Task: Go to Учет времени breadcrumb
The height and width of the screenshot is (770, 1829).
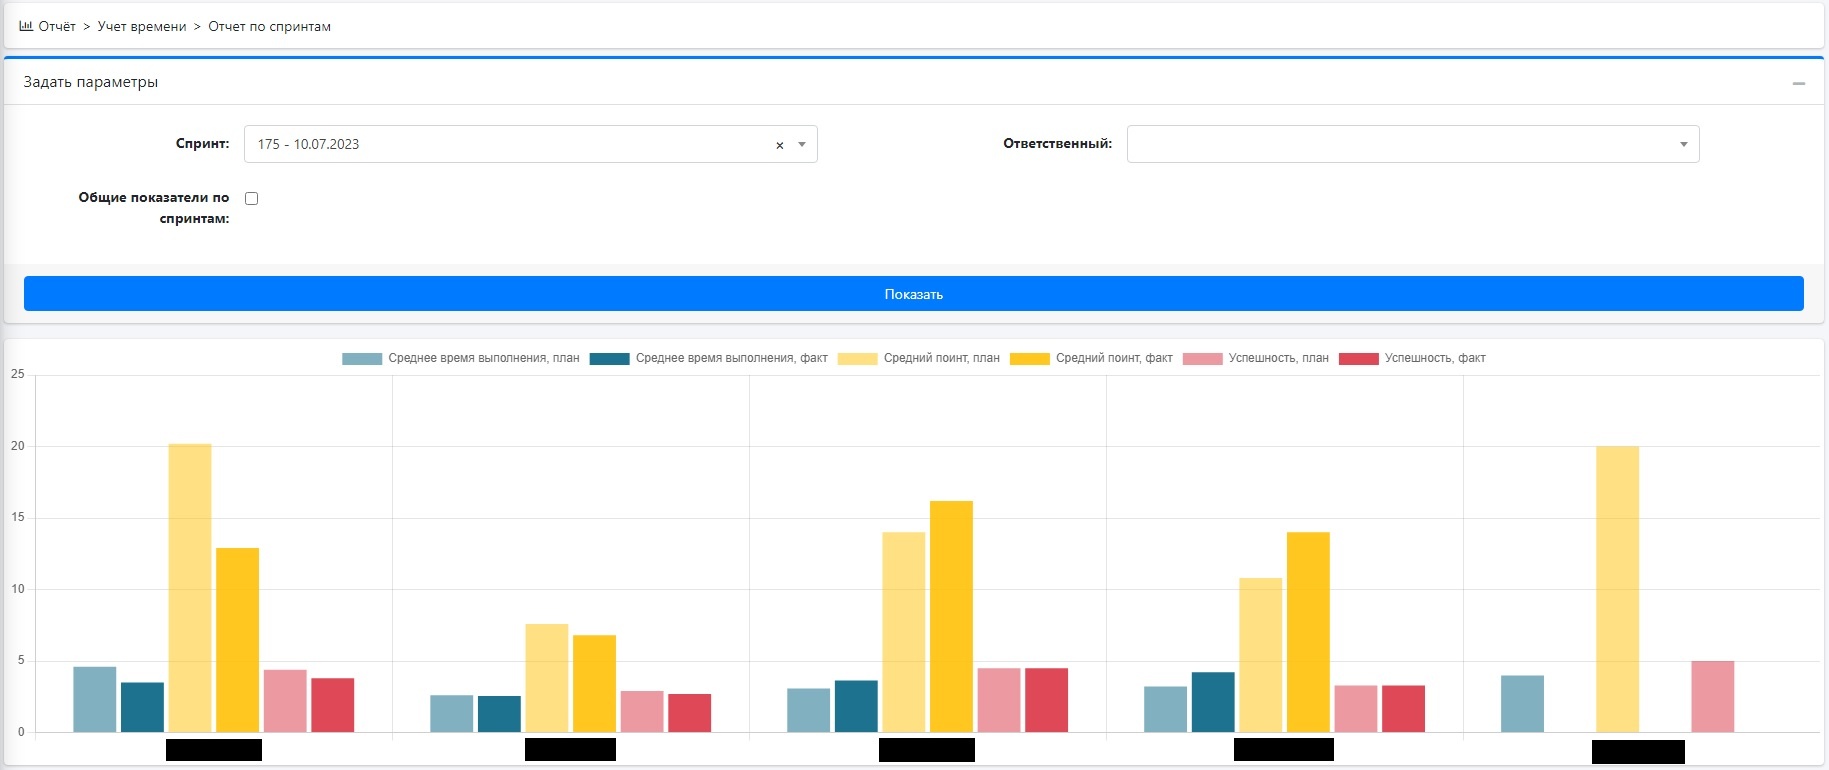Action: pos(142,27)
